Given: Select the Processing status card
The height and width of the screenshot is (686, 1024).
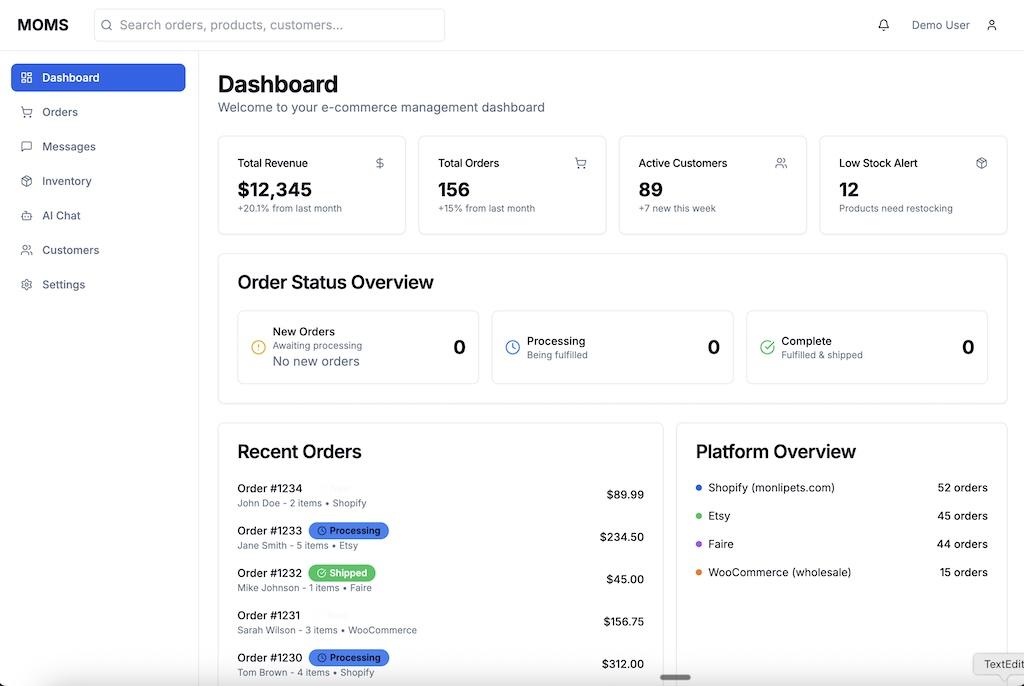Looking at the screenshot, I should [x=612, y=347].
